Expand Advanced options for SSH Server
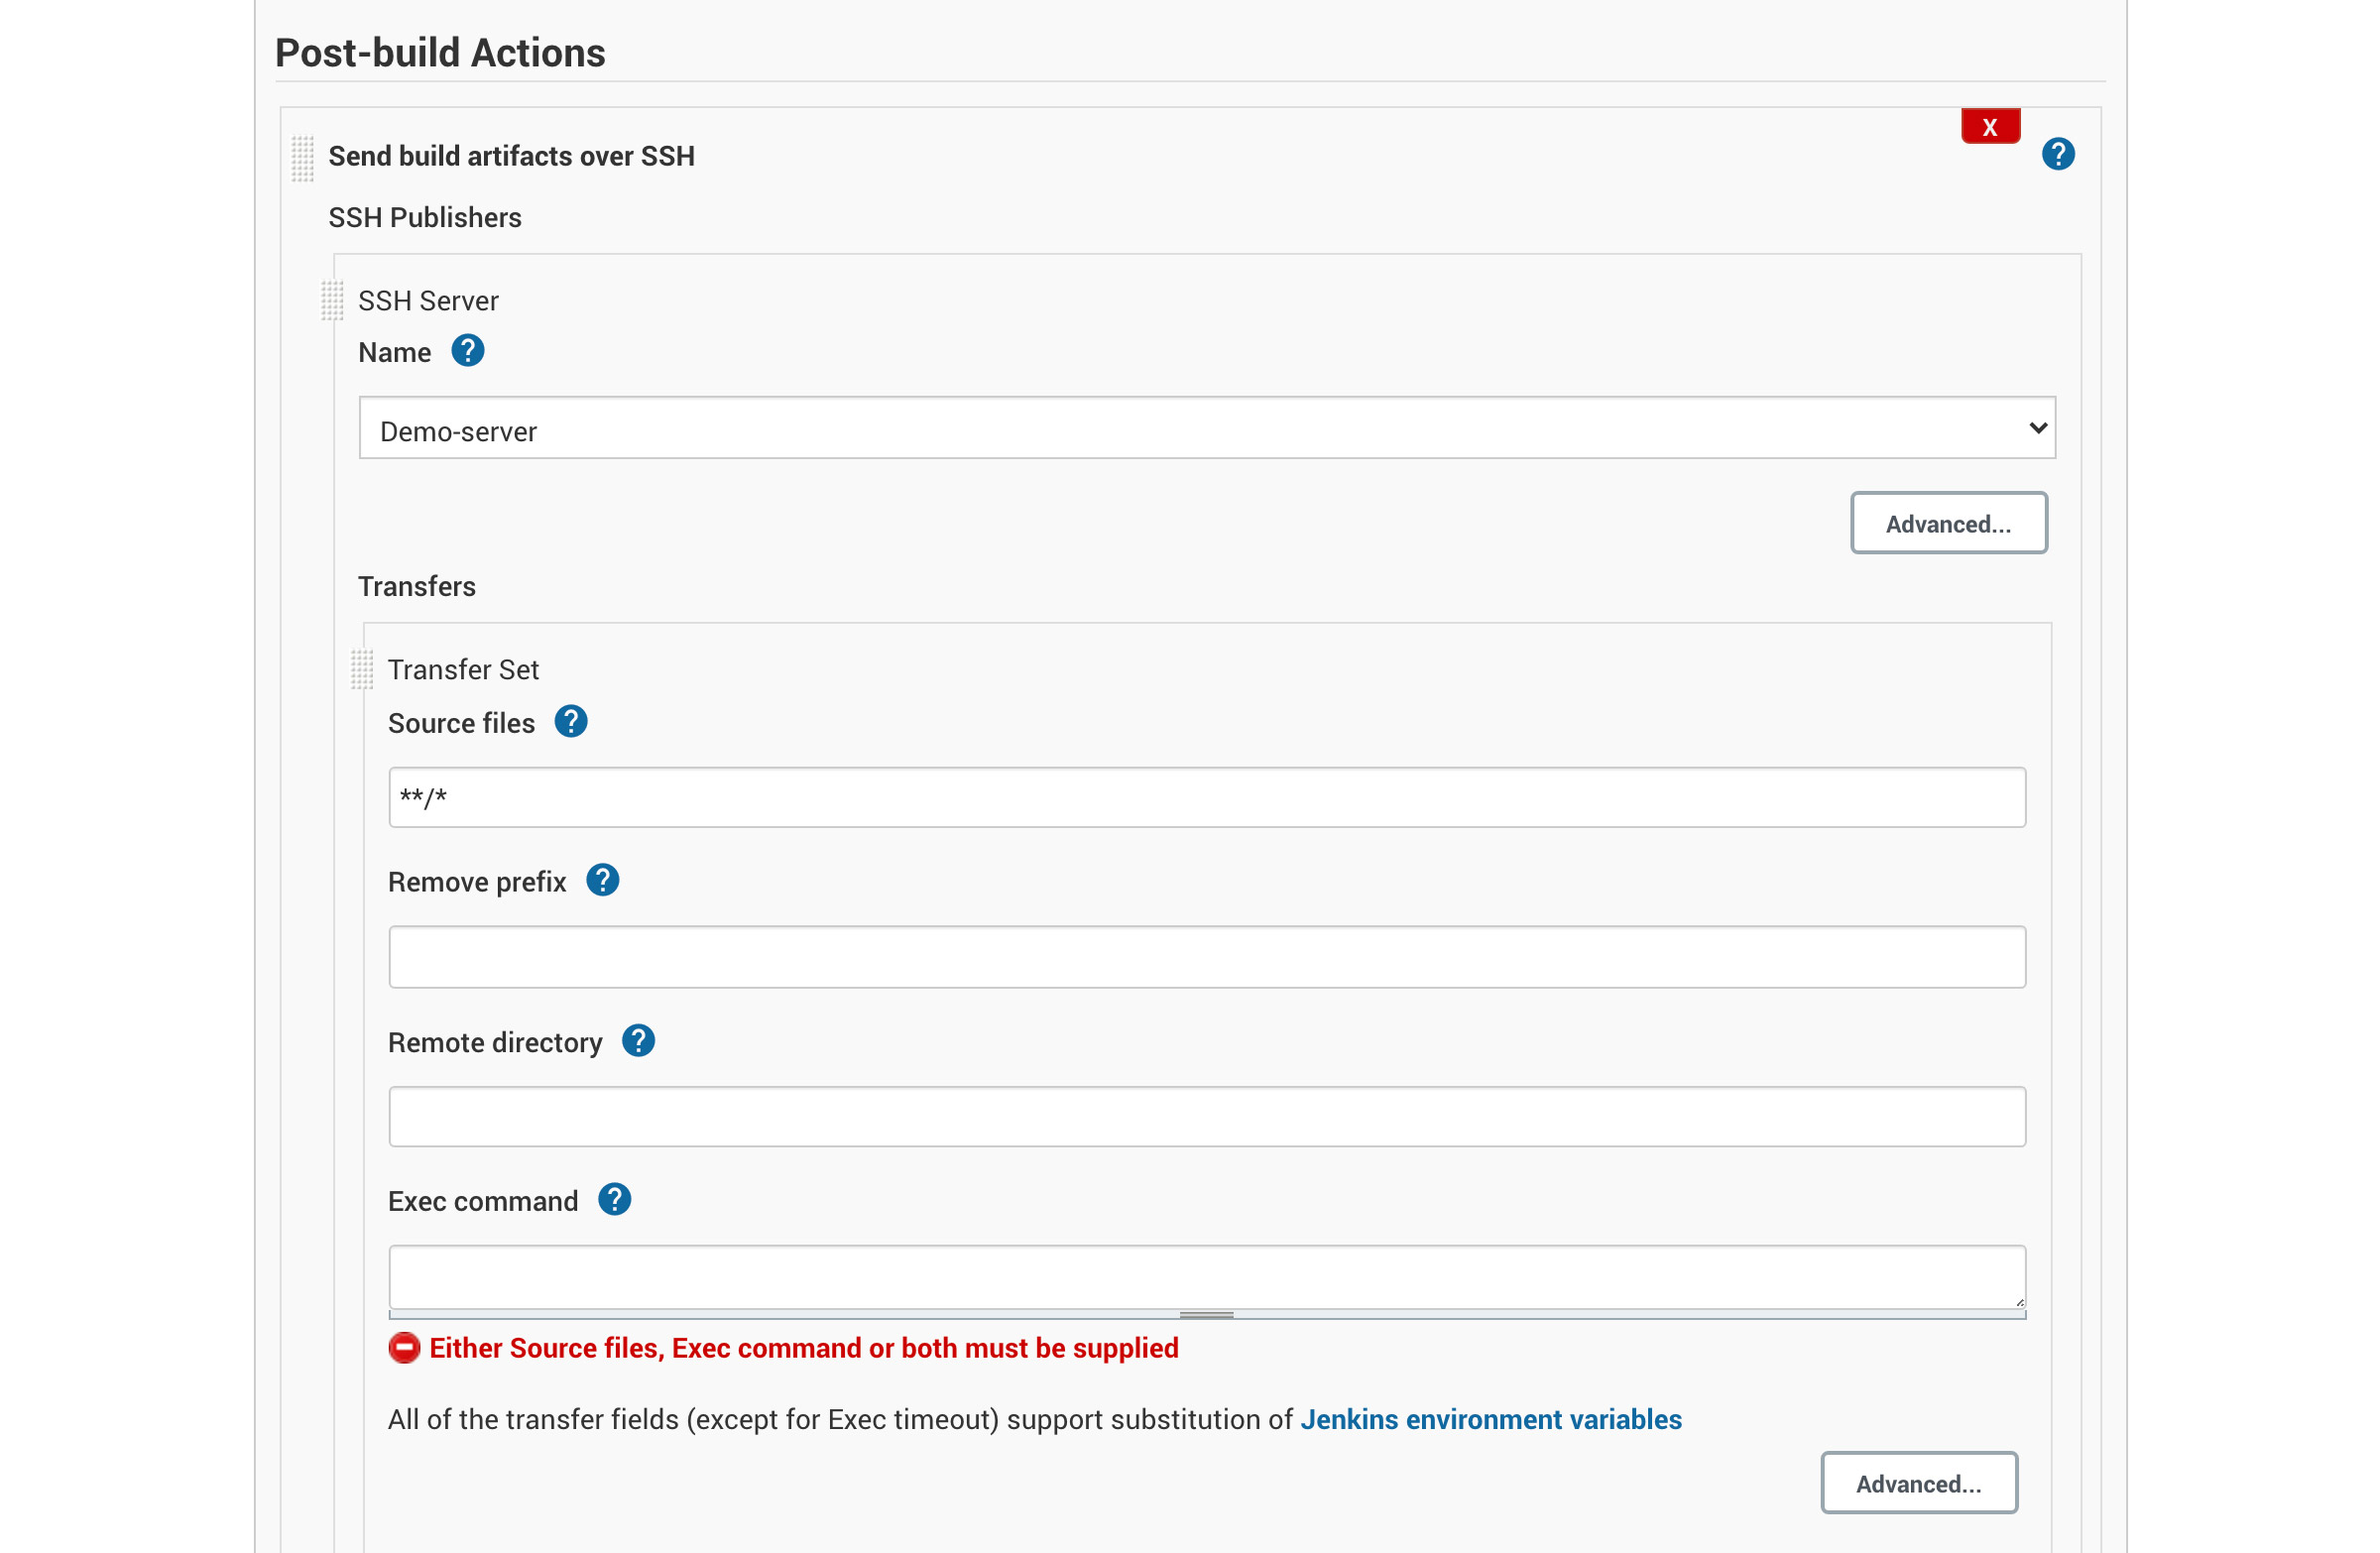This screenshot has width=2380, height=1553. 1947,523
